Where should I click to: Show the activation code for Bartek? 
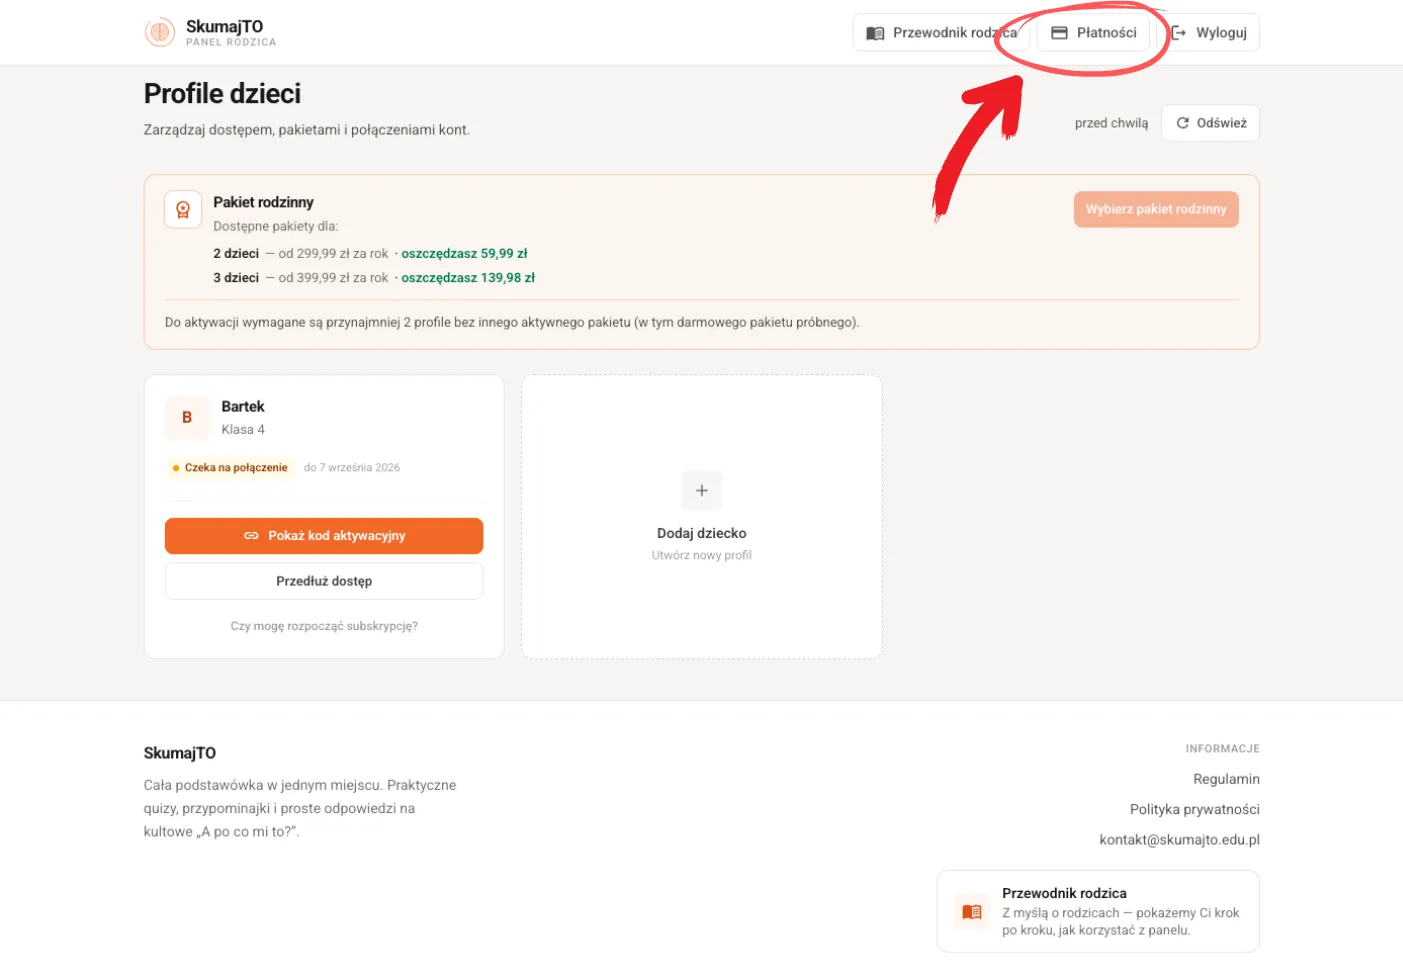tap(324, 536)
